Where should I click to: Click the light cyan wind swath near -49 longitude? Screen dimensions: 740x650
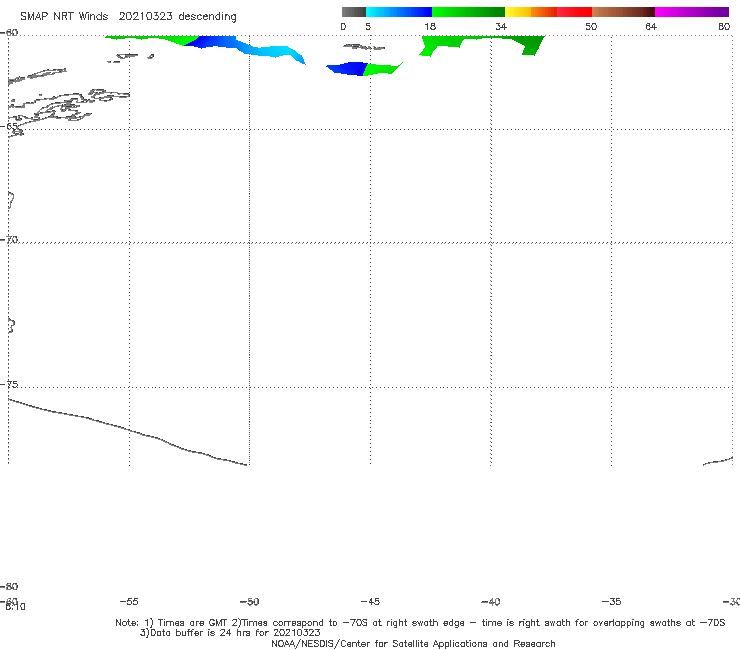point(276,52)
